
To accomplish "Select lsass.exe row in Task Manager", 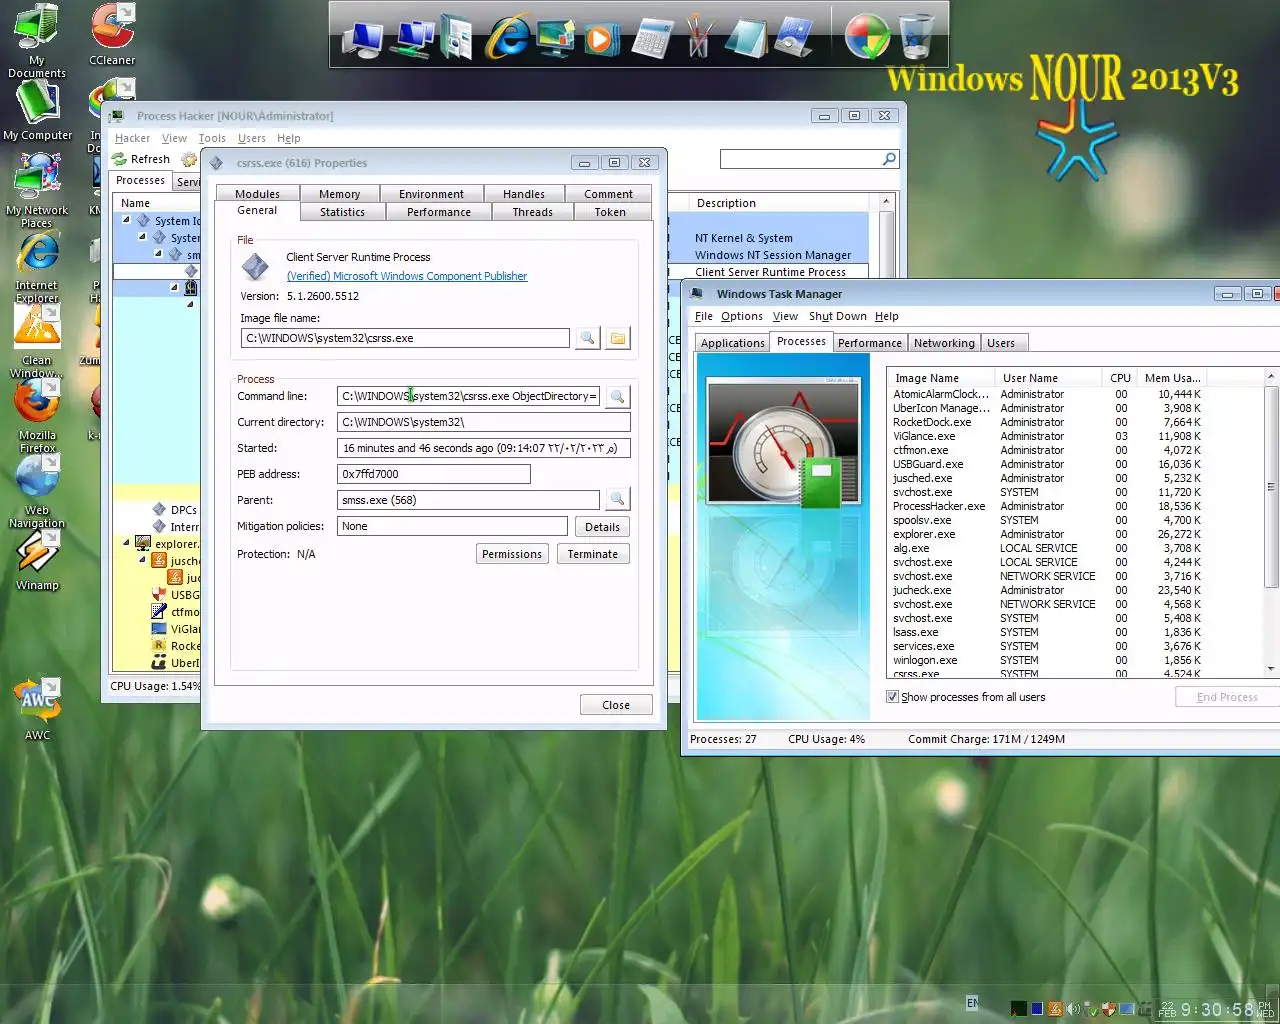I will coord(1047,632).
